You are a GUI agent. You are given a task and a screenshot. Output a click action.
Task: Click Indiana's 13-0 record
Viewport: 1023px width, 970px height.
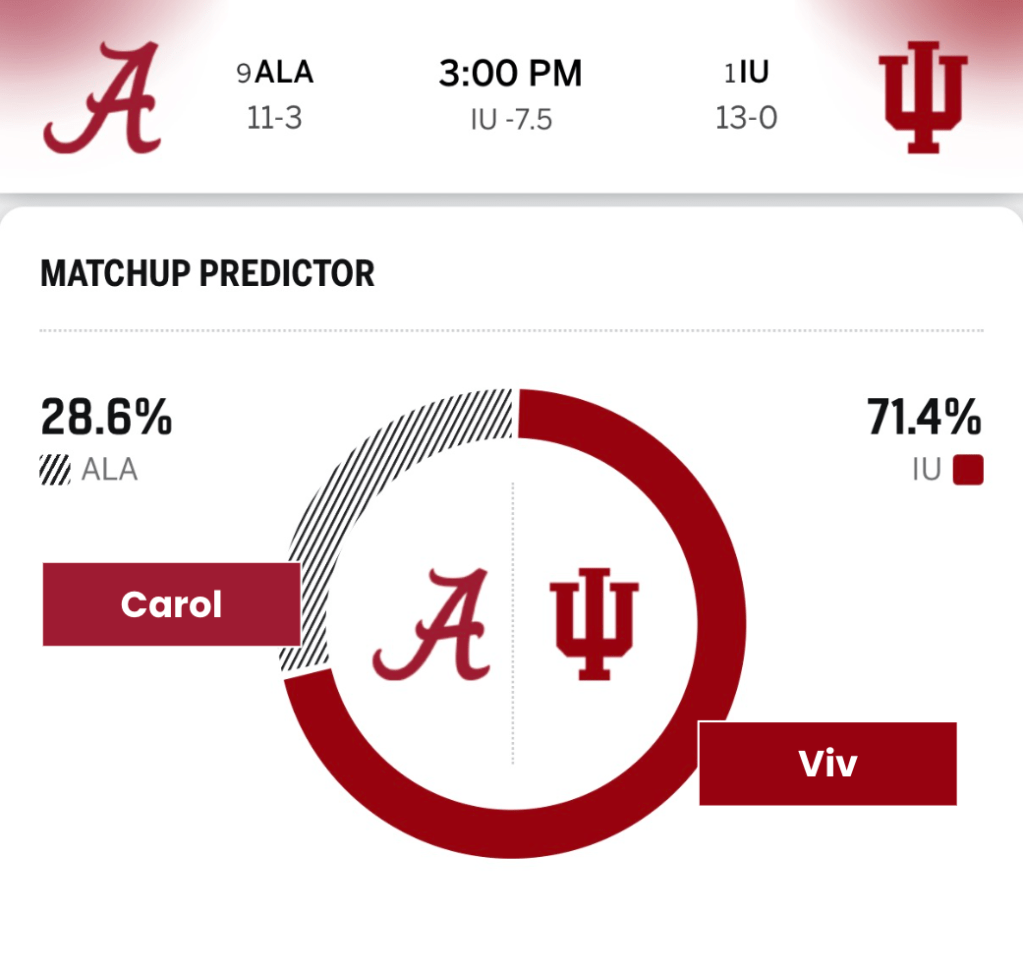pos(746,119)
